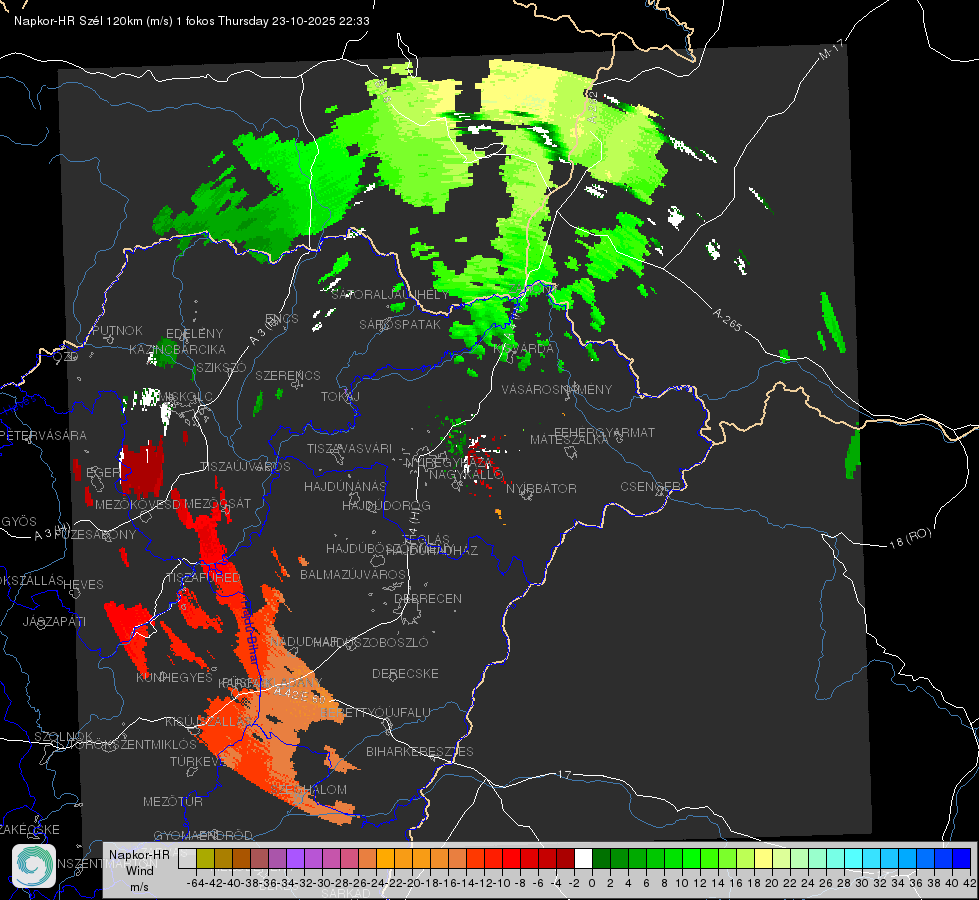Click the BALMAZÚJVÁROS label
The height and width of the screenshot is (900, 979).
click(353, 574)
